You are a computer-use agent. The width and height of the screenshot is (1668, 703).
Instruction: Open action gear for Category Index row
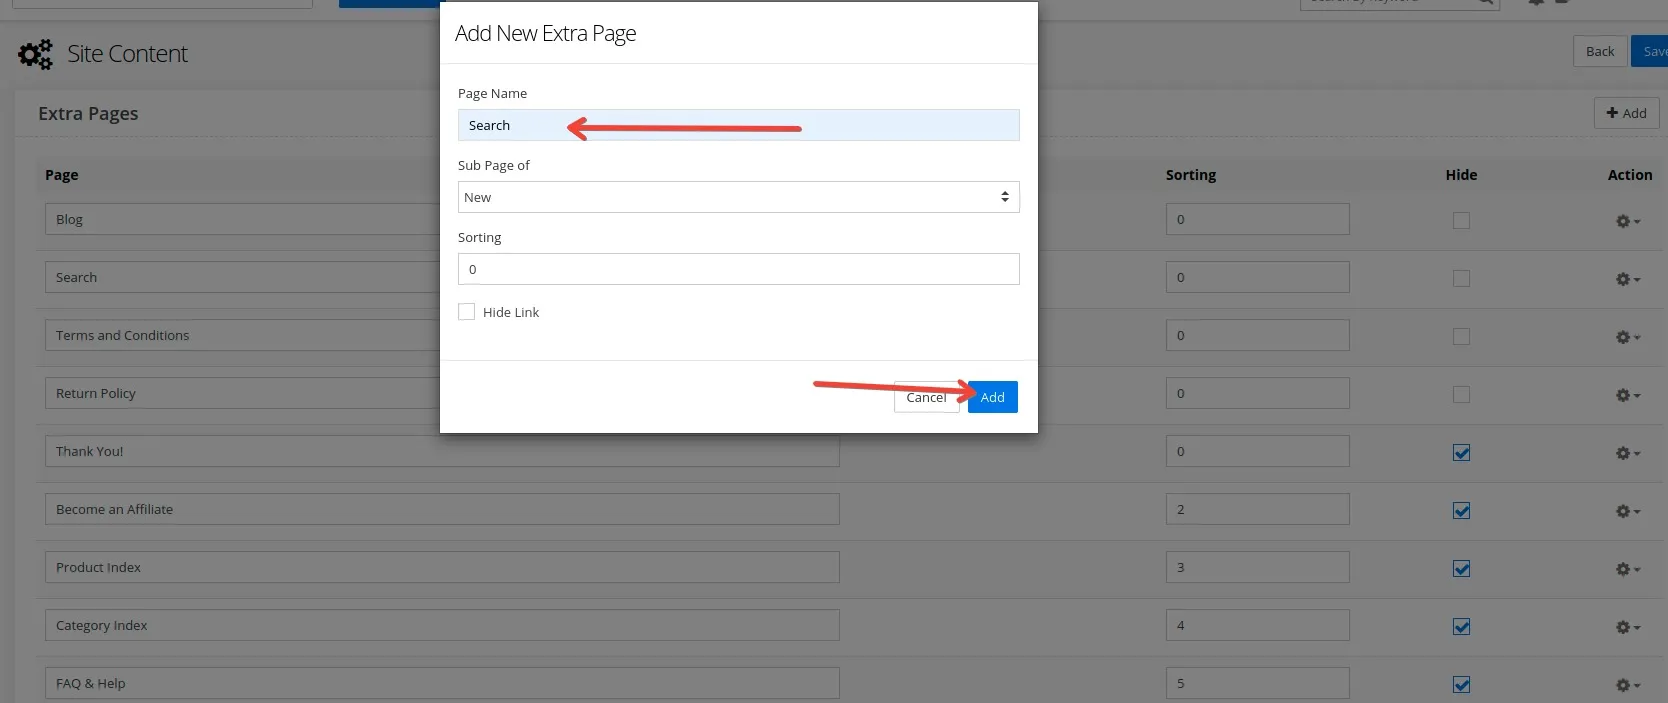pos(1627,627)
